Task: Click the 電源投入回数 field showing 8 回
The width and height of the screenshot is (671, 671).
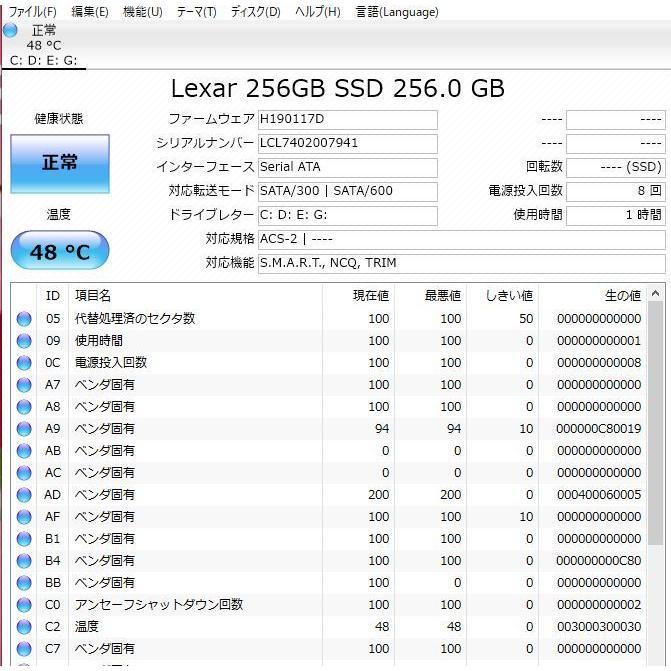Action: click(616, 192)
